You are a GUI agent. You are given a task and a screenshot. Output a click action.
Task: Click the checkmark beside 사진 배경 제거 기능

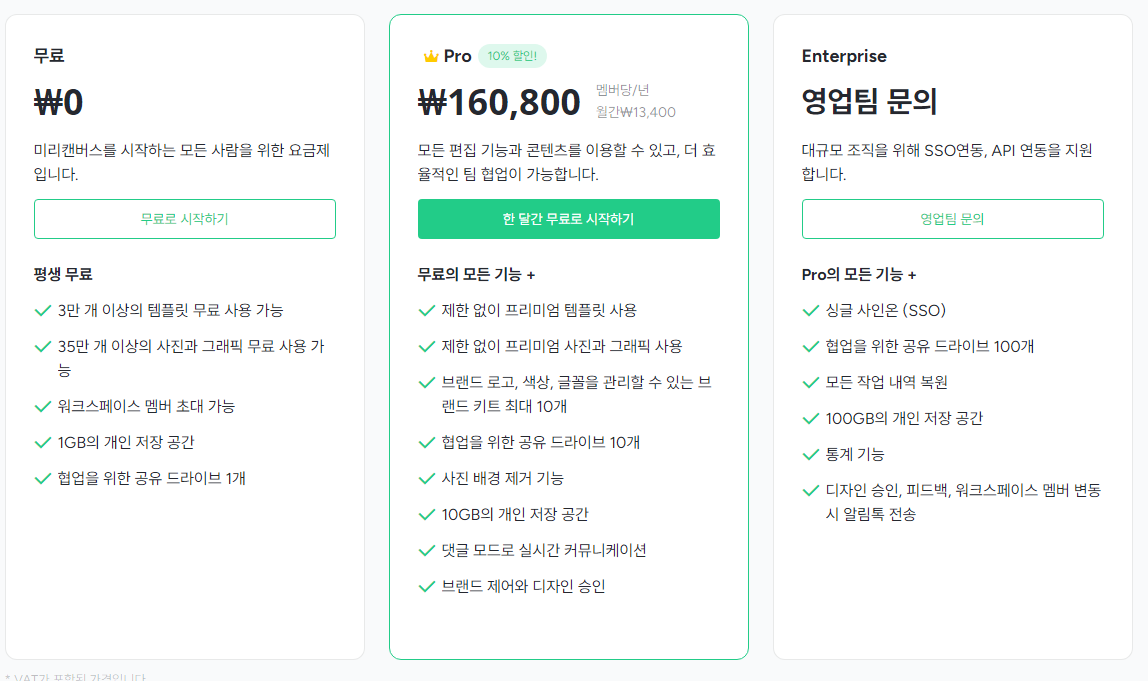[x=427, y=479]
